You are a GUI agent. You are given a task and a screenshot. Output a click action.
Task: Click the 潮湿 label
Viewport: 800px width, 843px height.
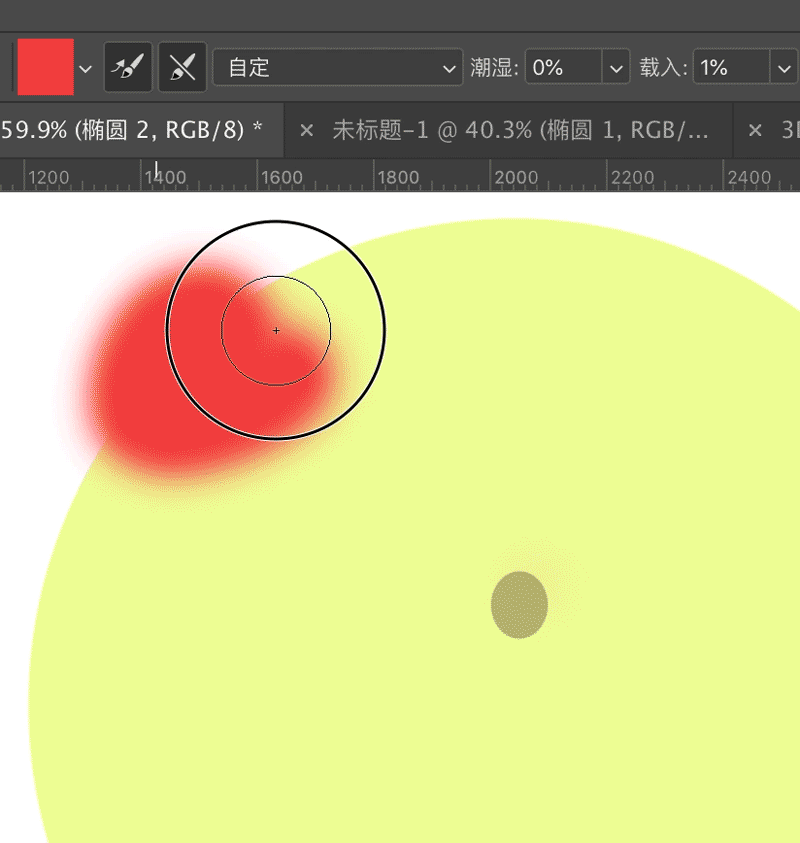(494, 68)
